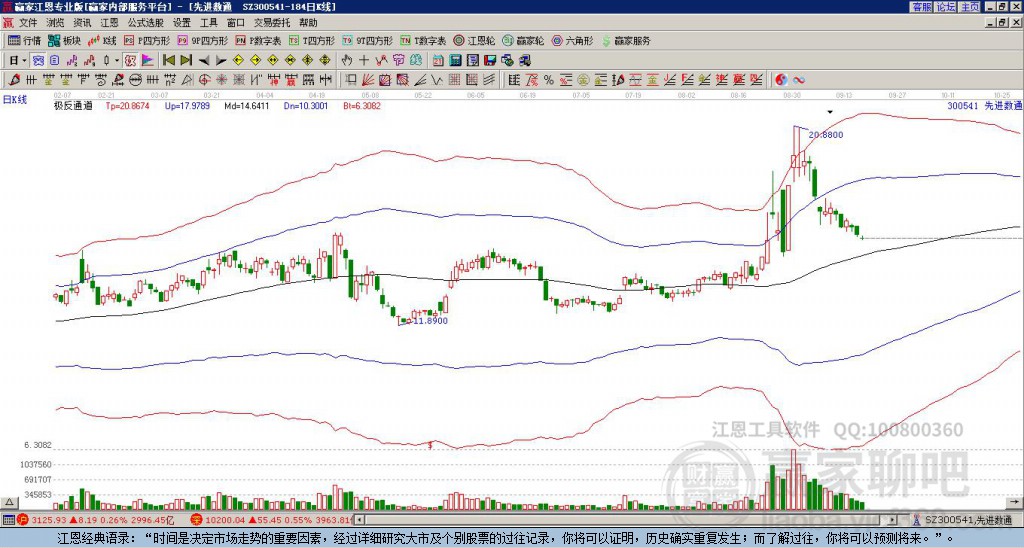Open the 窗口 menu
This screenshot has height=548, width=1024.
236,23
